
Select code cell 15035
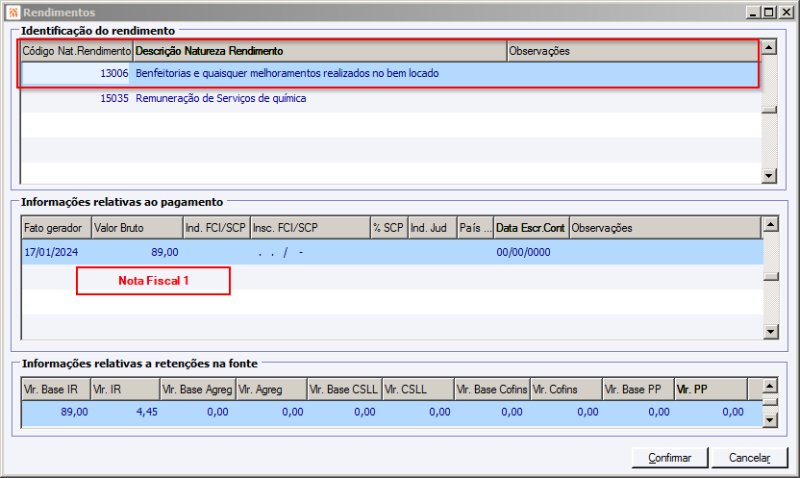tap(75, 98)
